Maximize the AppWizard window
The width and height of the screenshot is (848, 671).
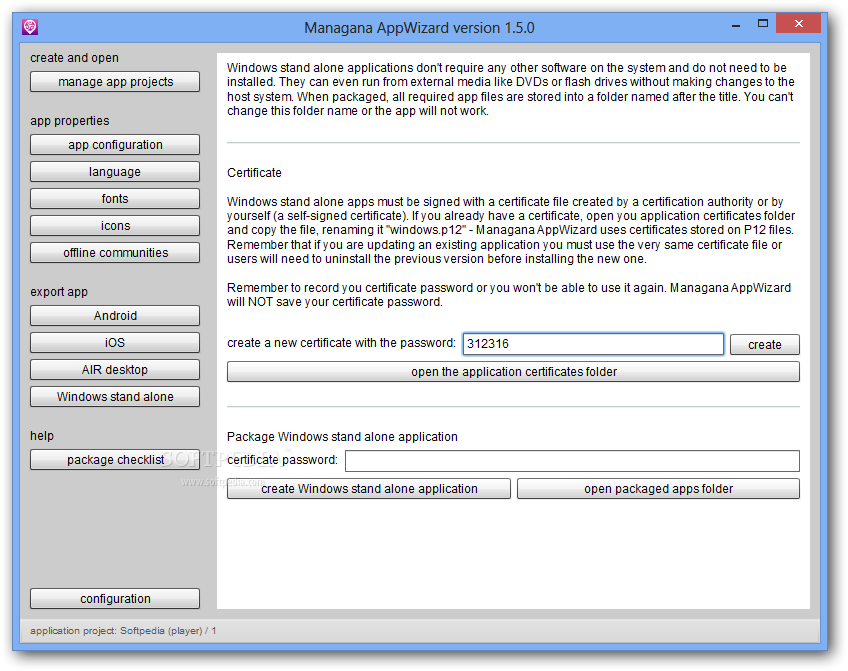(x=763, y=24)
